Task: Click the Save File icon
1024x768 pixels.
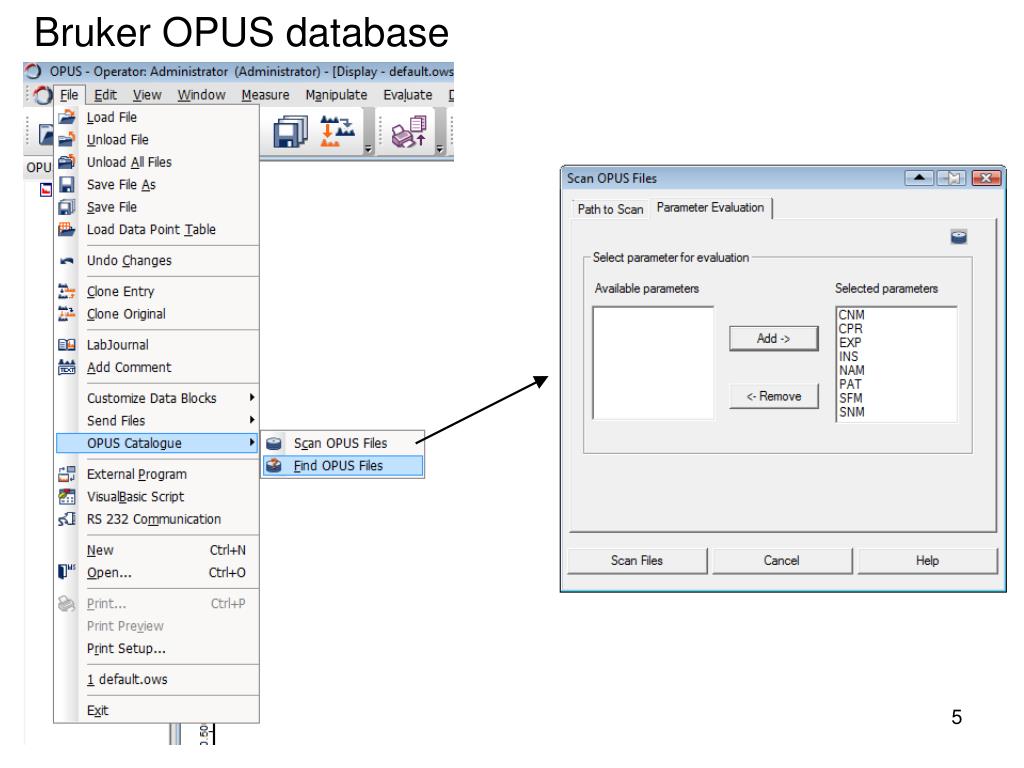Action: [67, 207]
